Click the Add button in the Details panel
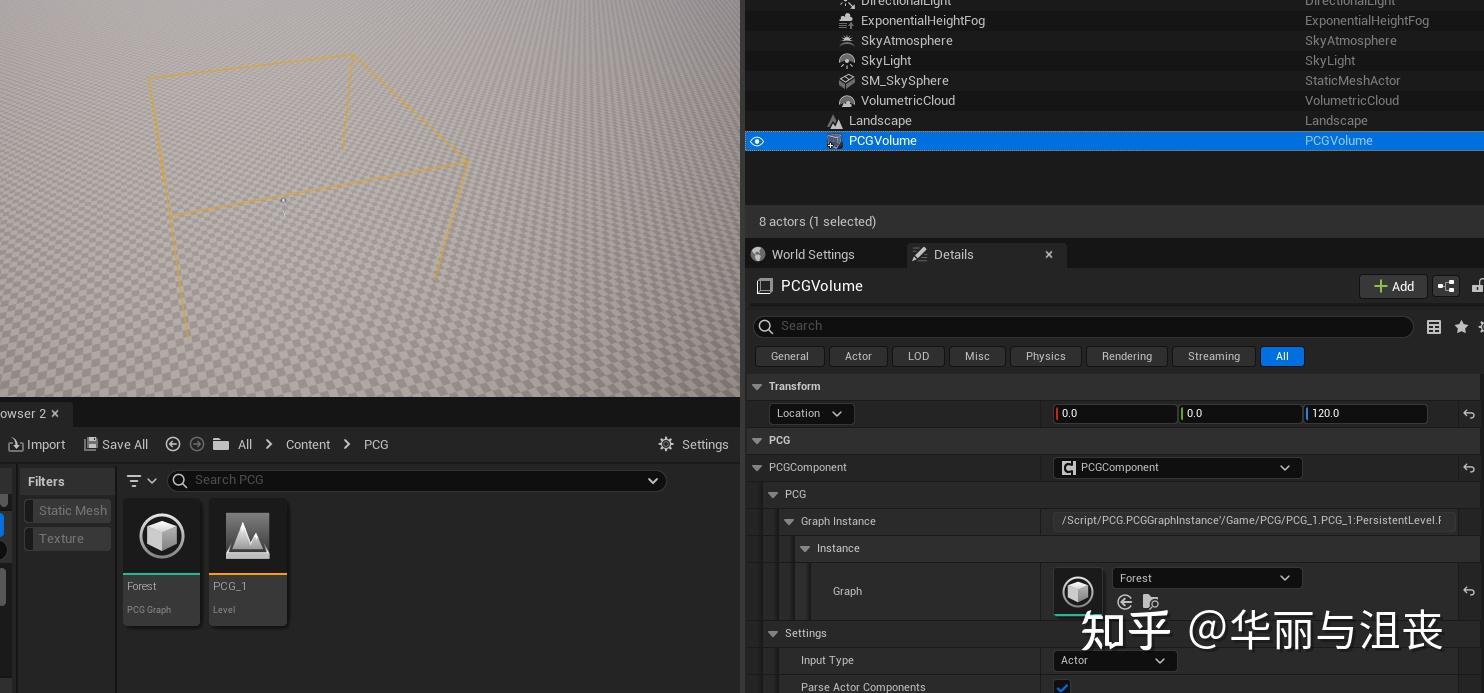The height and width of the screenshot is (693, 1484). pyautogui.click(x=1393, y=286)
